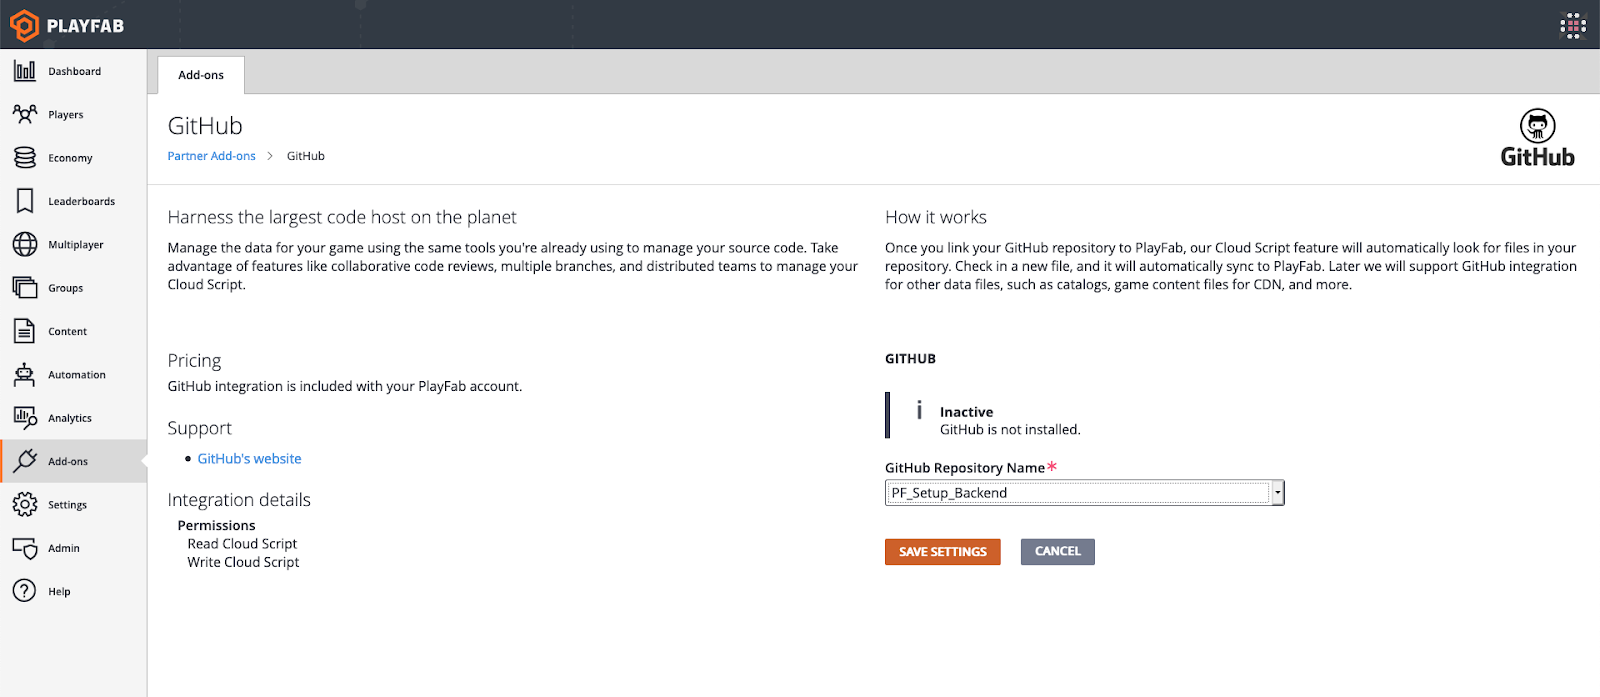The width and height of the screenshot is (1600, 697).
Task: Go to Players in sidebar
Action: click(x=74, y=114)
